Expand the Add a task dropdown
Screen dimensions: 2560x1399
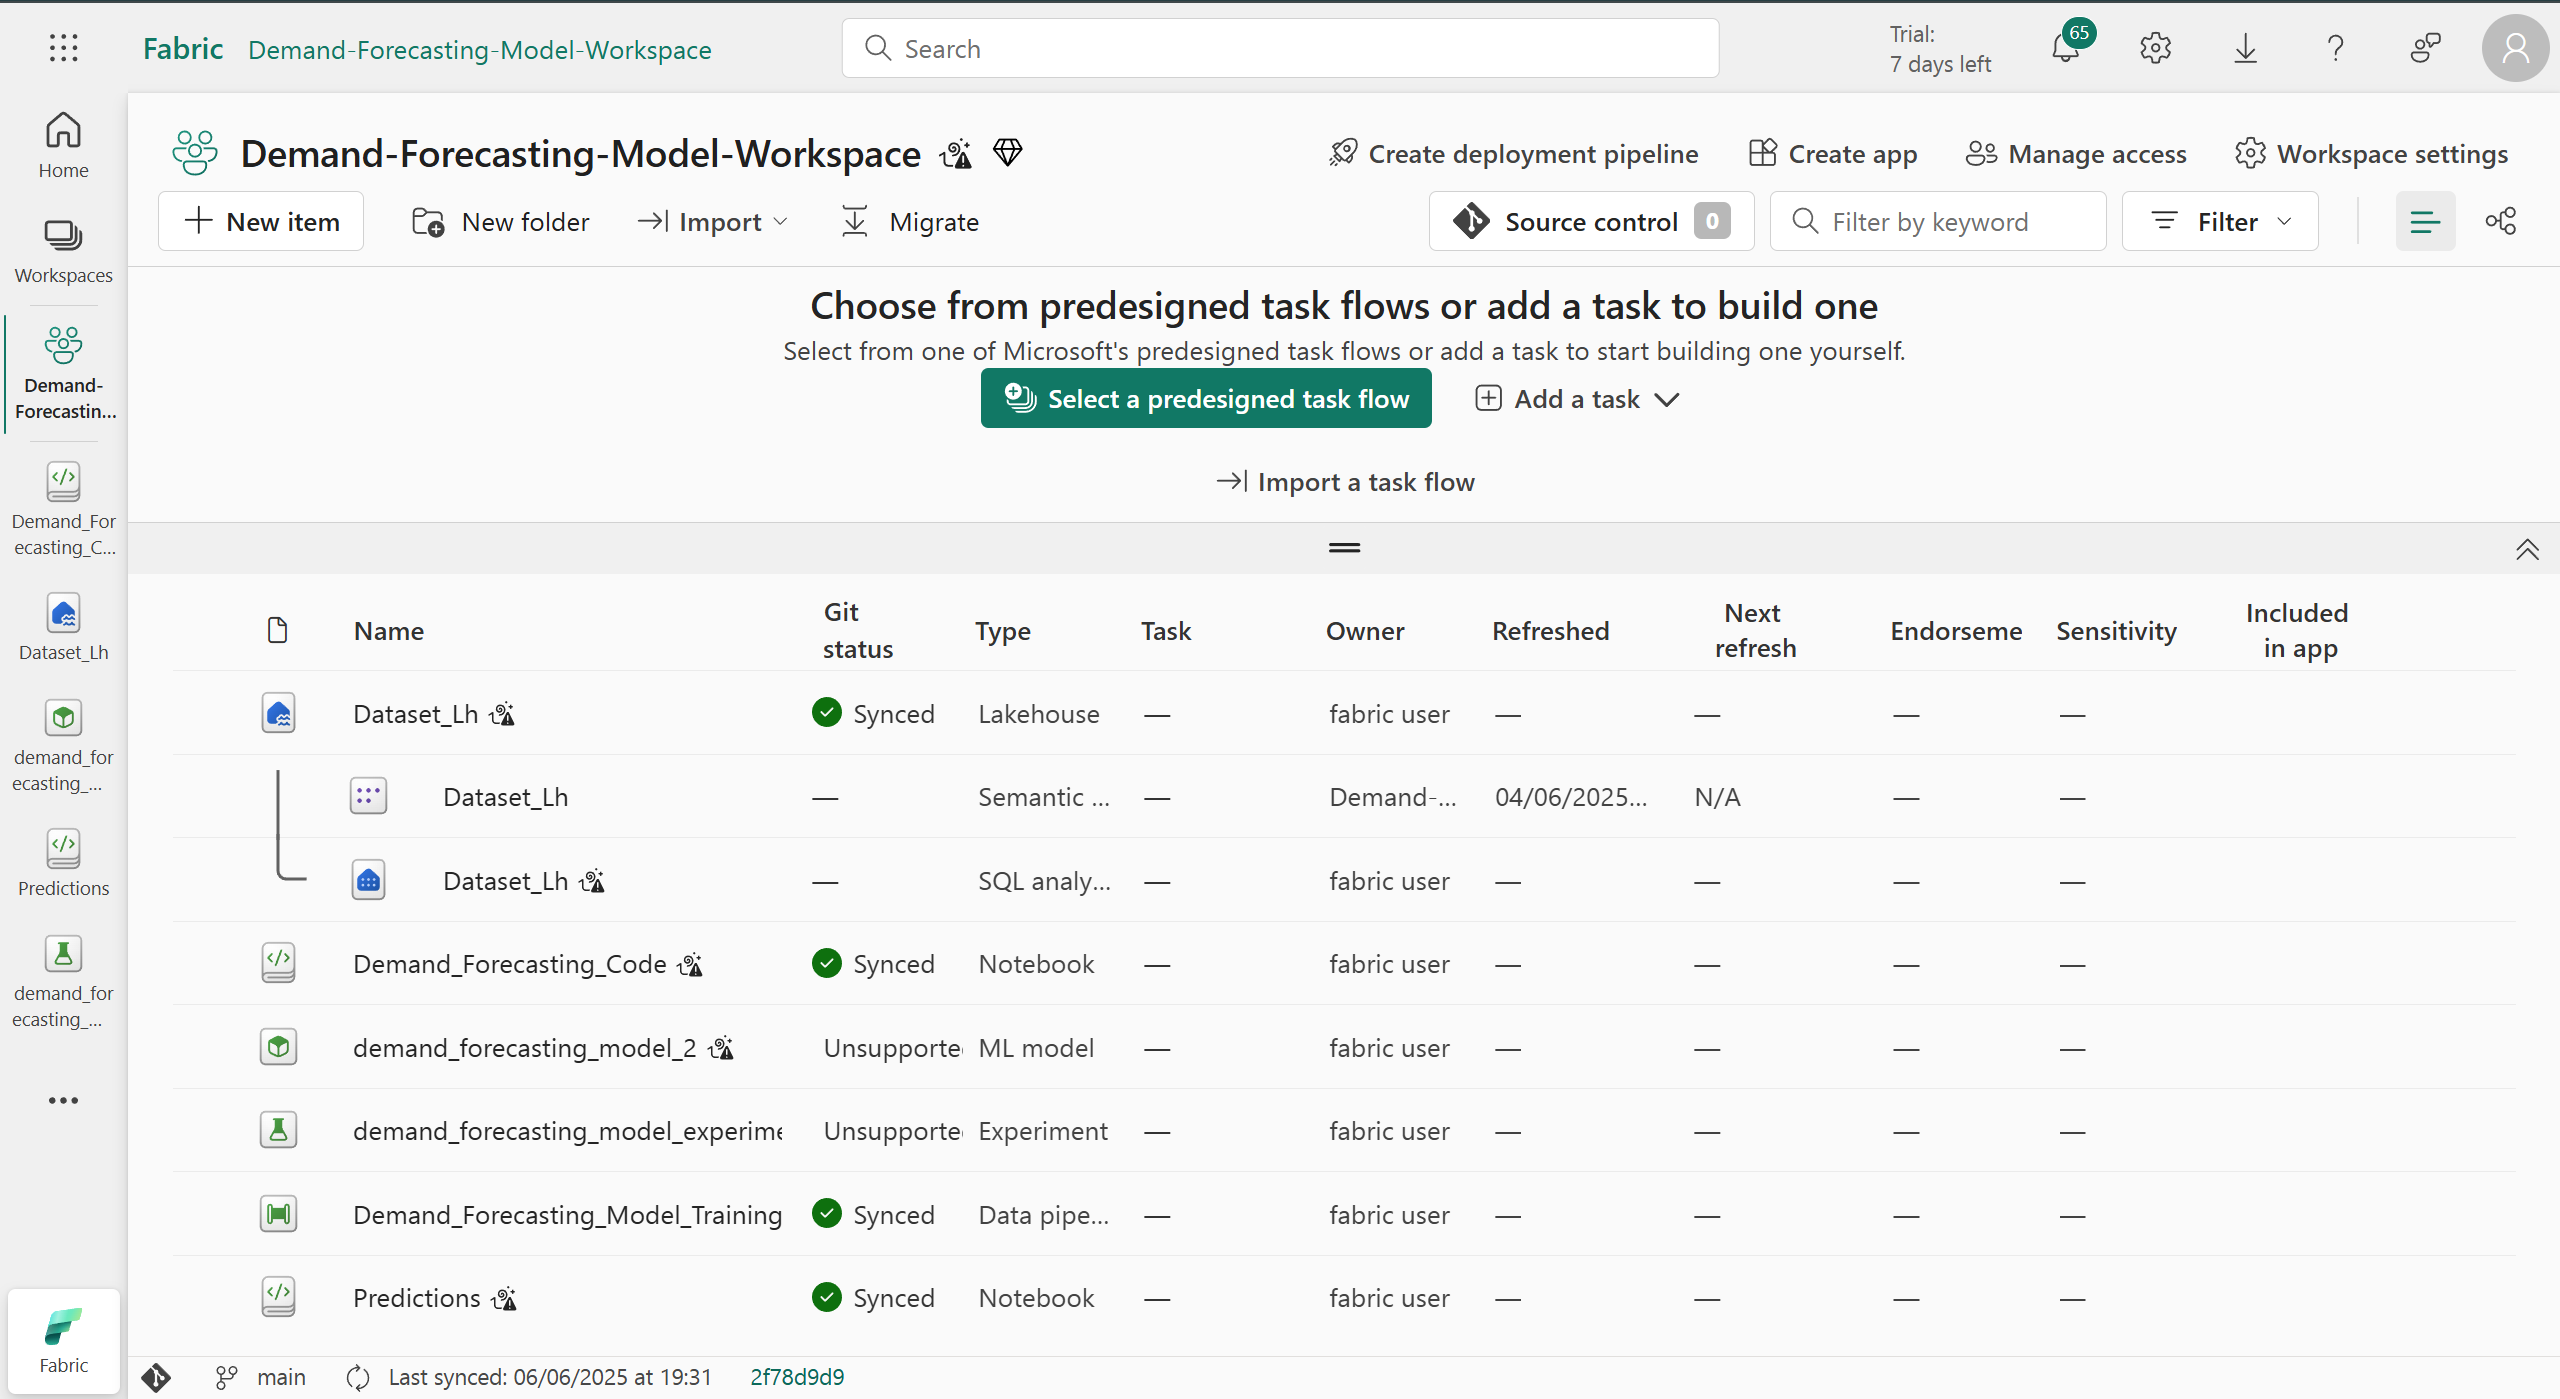(x=1577, y=398)
